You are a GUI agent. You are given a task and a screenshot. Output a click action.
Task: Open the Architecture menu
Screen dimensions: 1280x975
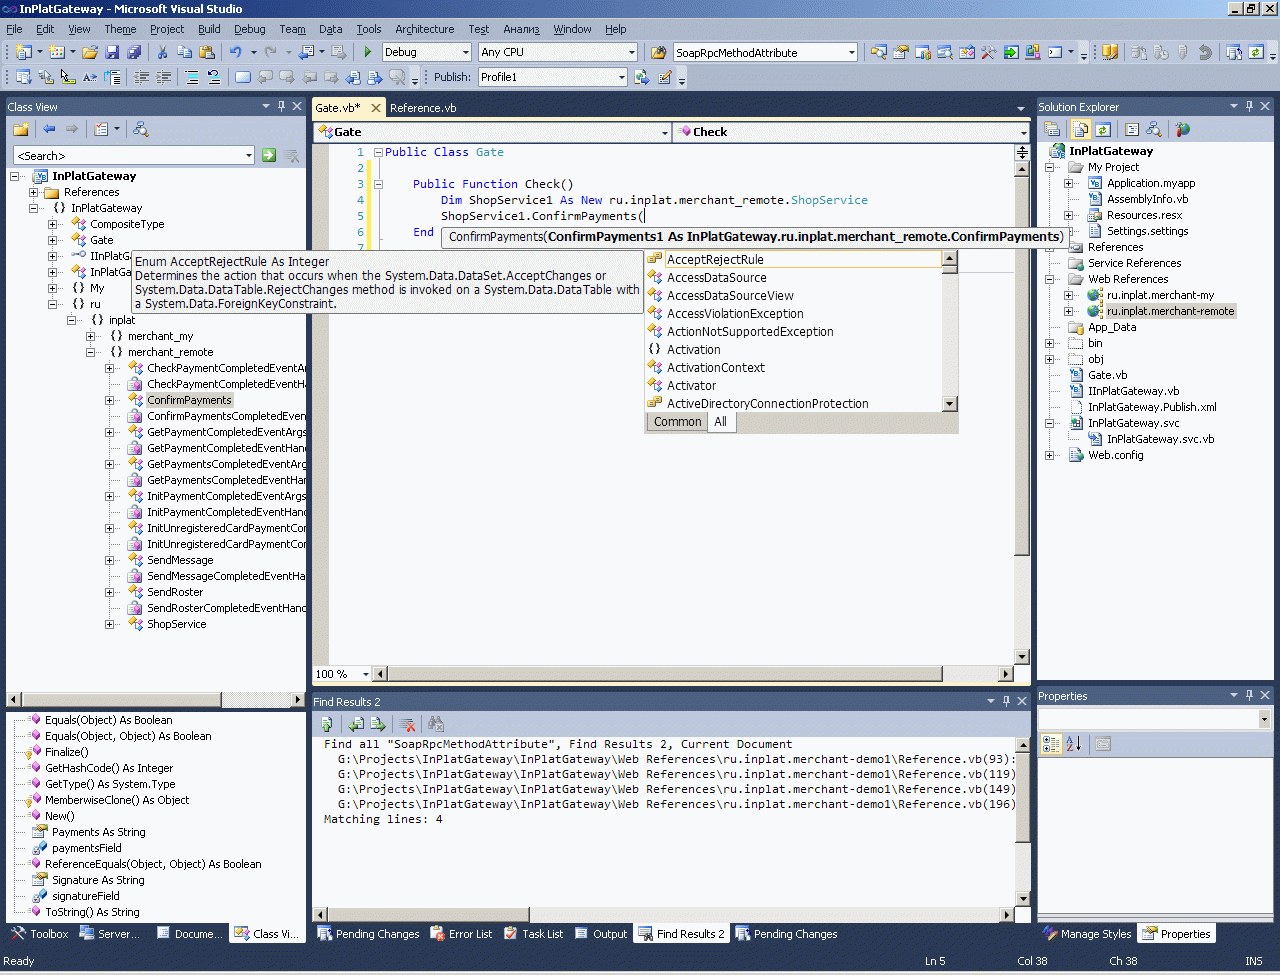coord(424,29)
